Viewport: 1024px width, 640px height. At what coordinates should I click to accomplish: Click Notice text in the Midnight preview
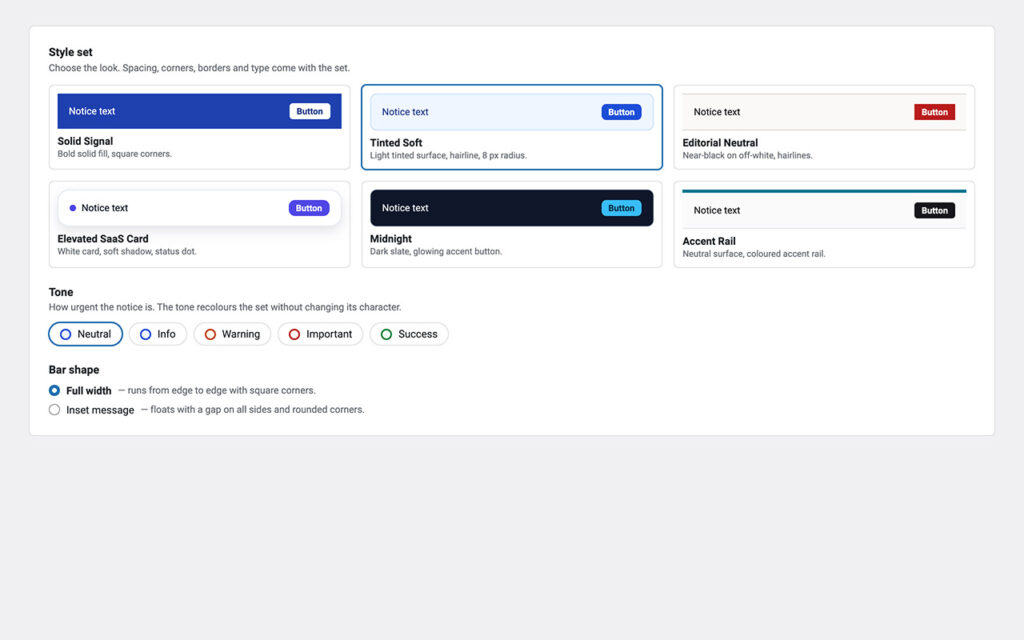pyautogui.click(x=405, y=208)
